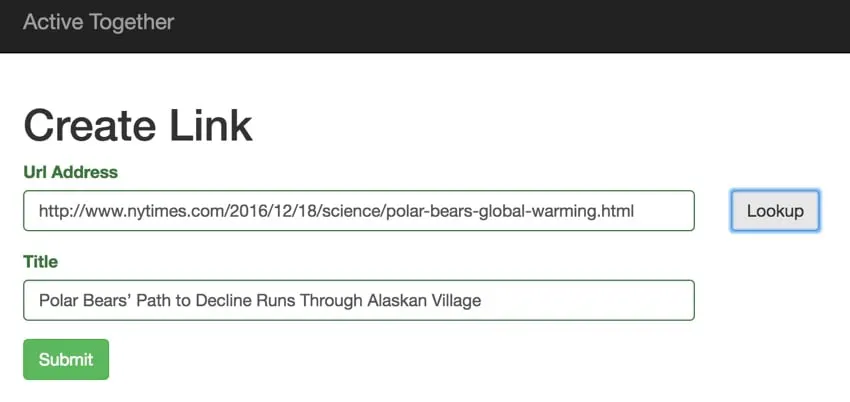Click the word Through in Title field
850x402 pixels.
point(331,300)
